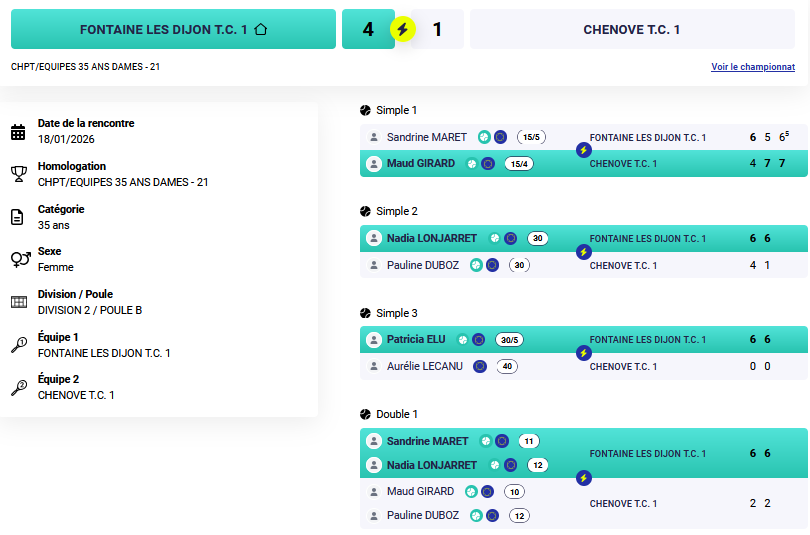Click Patricia ELU's green tennis ball icon
This screenshot has width=810, height=535.
pos(463,340)
